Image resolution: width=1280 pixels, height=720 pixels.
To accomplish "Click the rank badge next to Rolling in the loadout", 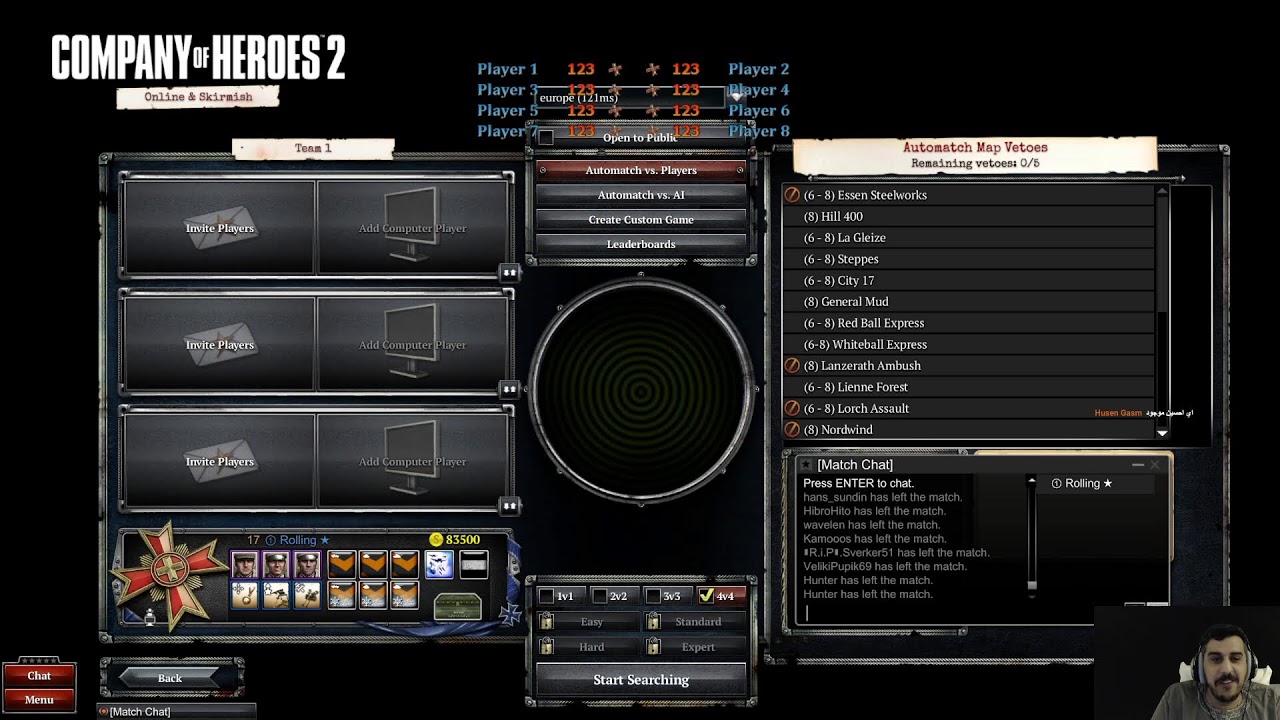I will coord(270,540).
